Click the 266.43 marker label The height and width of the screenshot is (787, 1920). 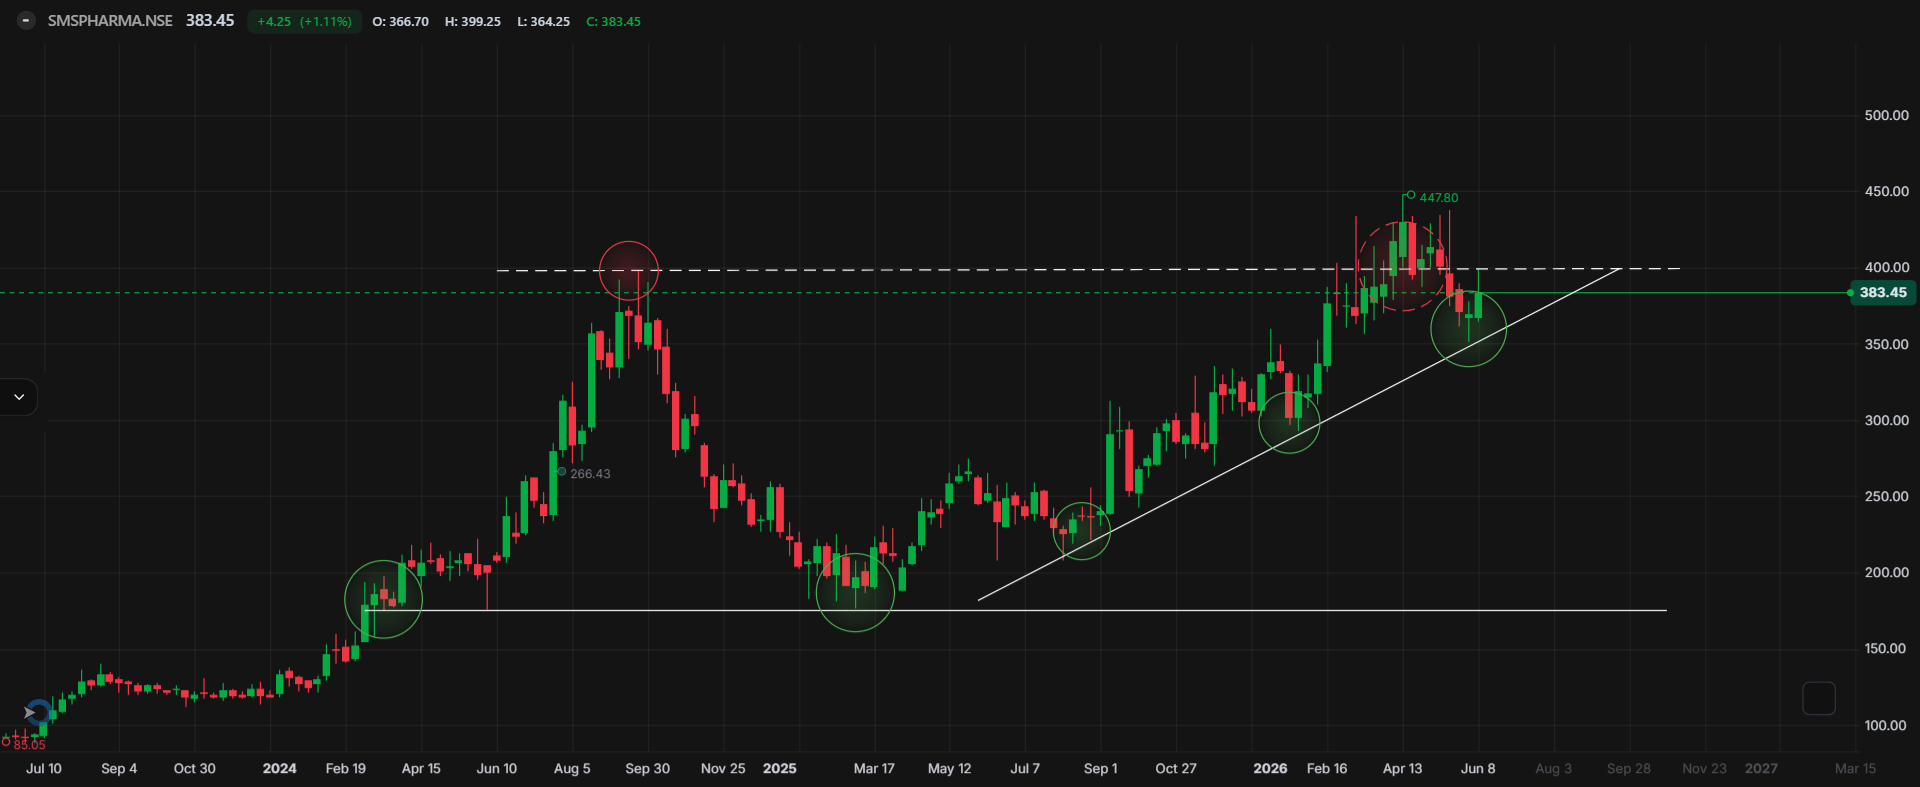590,474
